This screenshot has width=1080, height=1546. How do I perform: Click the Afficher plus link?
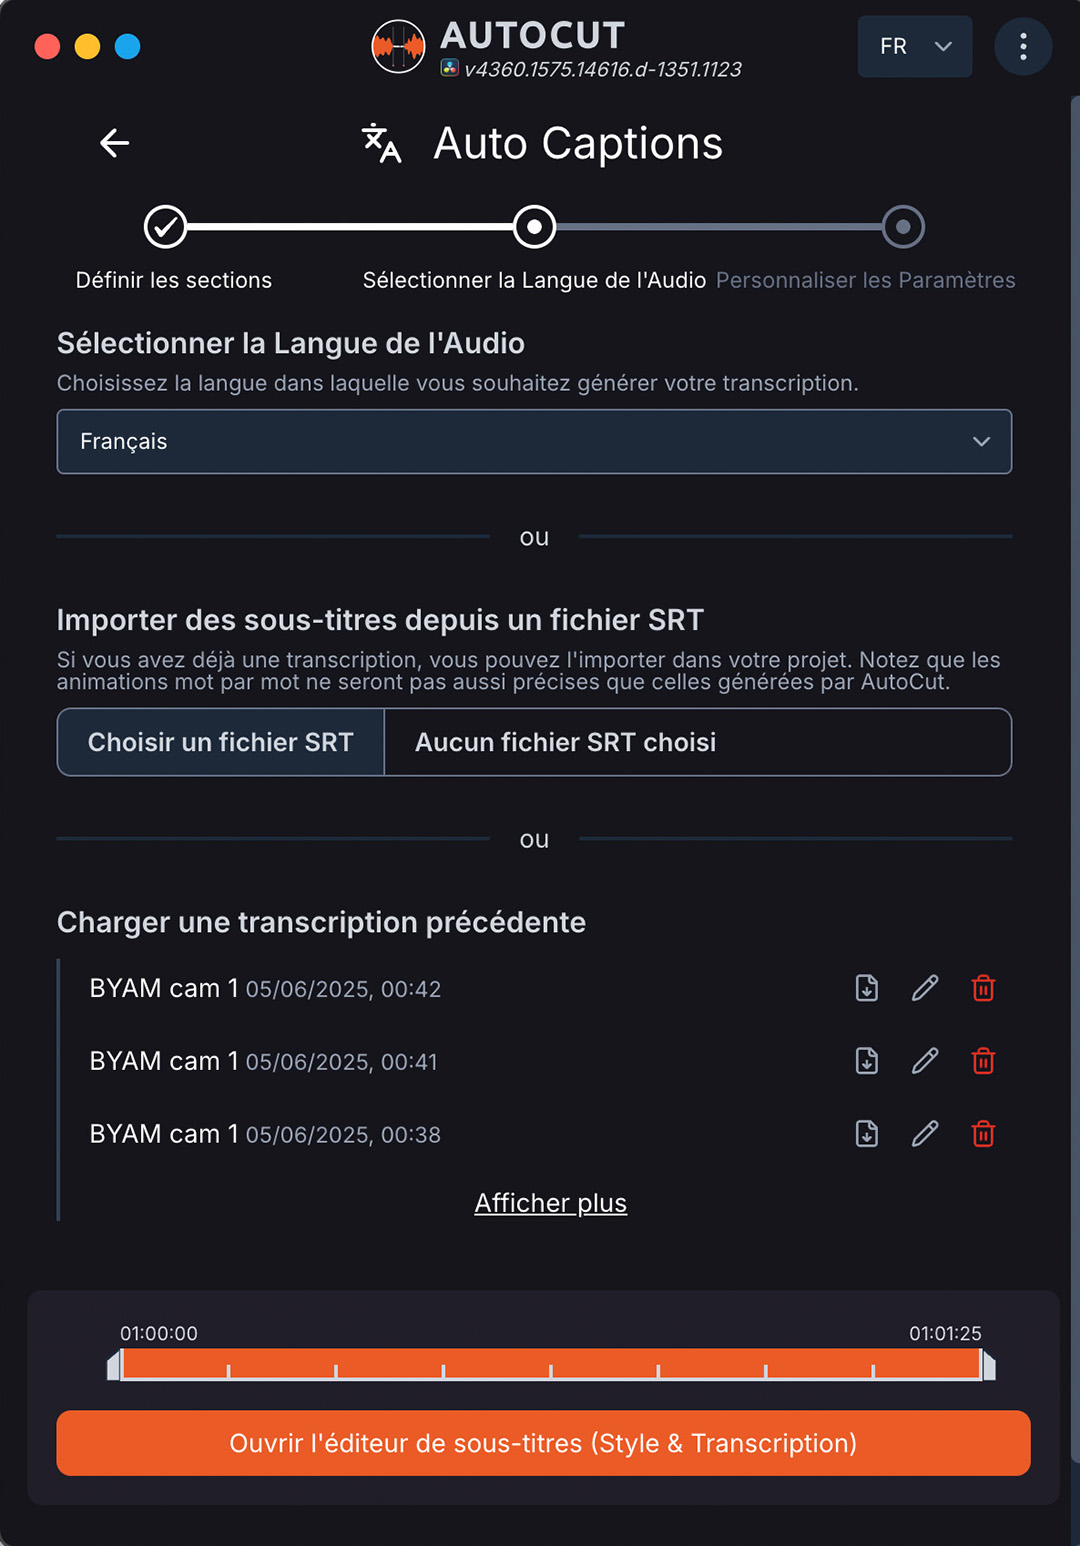550,1203
